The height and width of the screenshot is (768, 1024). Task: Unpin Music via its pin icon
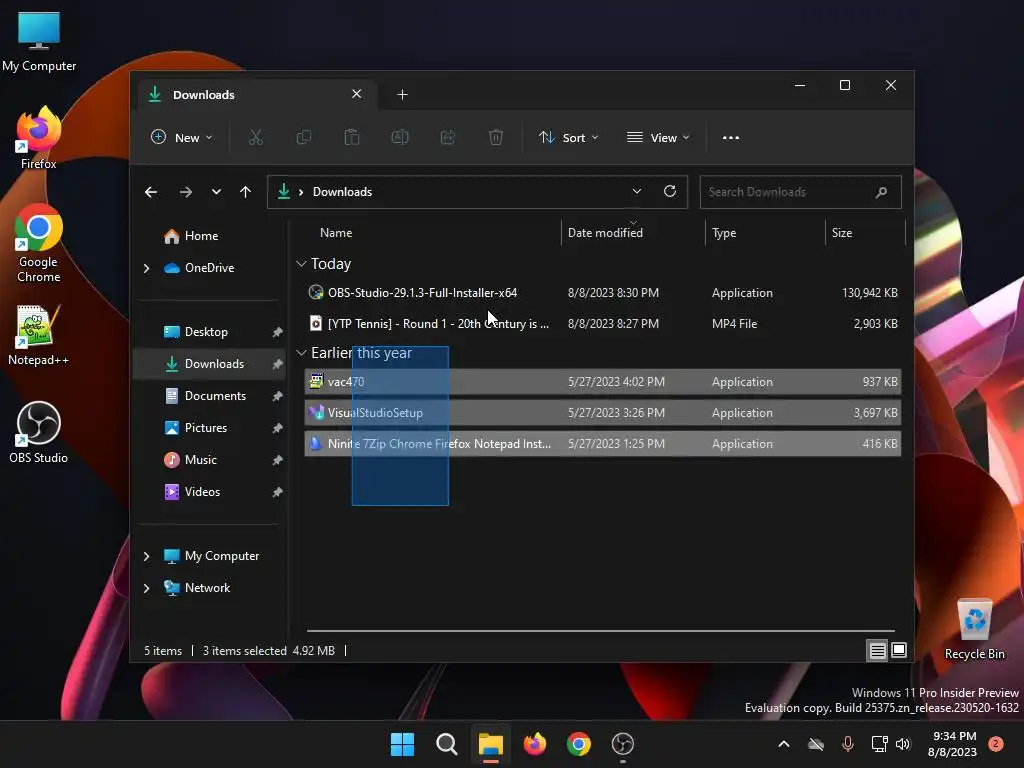(278, 460)
